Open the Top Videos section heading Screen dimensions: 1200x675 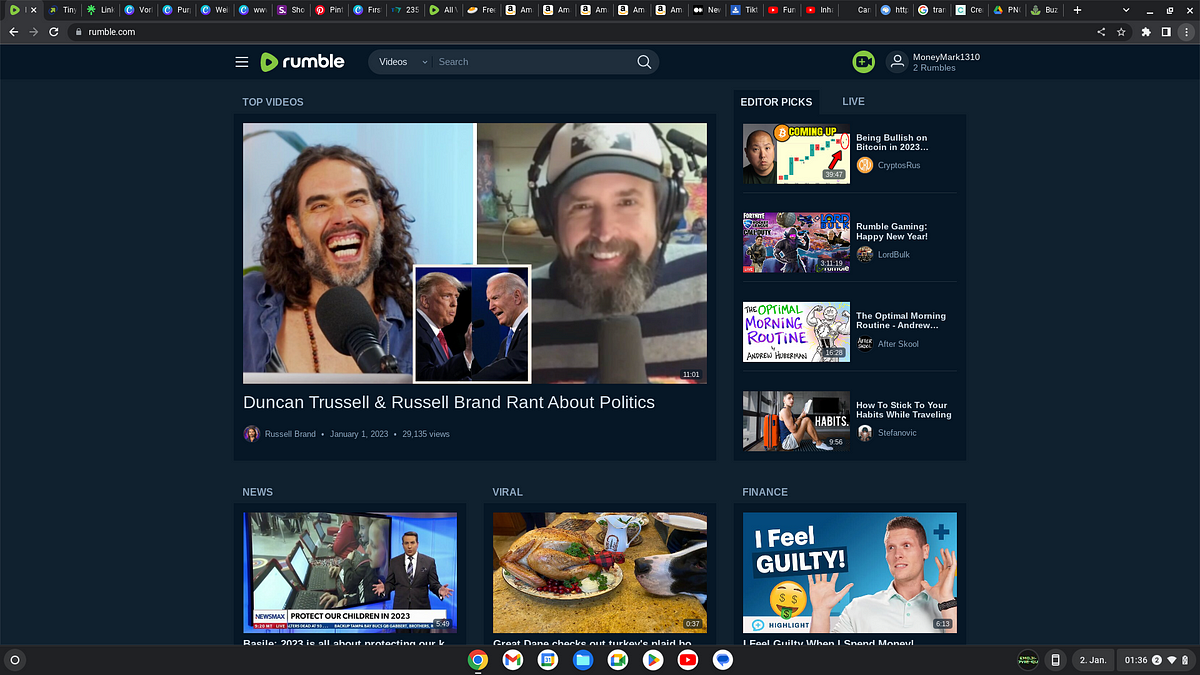point(273,102)
